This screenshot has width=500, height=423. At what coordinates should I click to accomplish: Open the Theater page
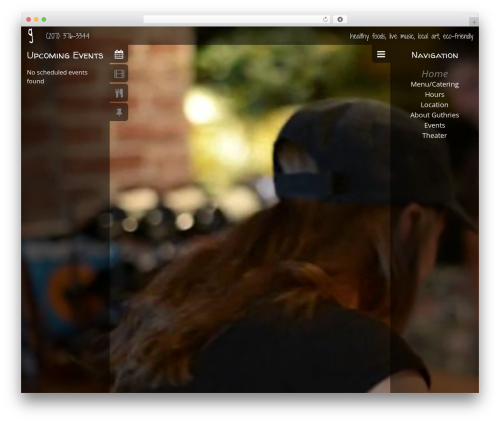(x=434, y=136)
